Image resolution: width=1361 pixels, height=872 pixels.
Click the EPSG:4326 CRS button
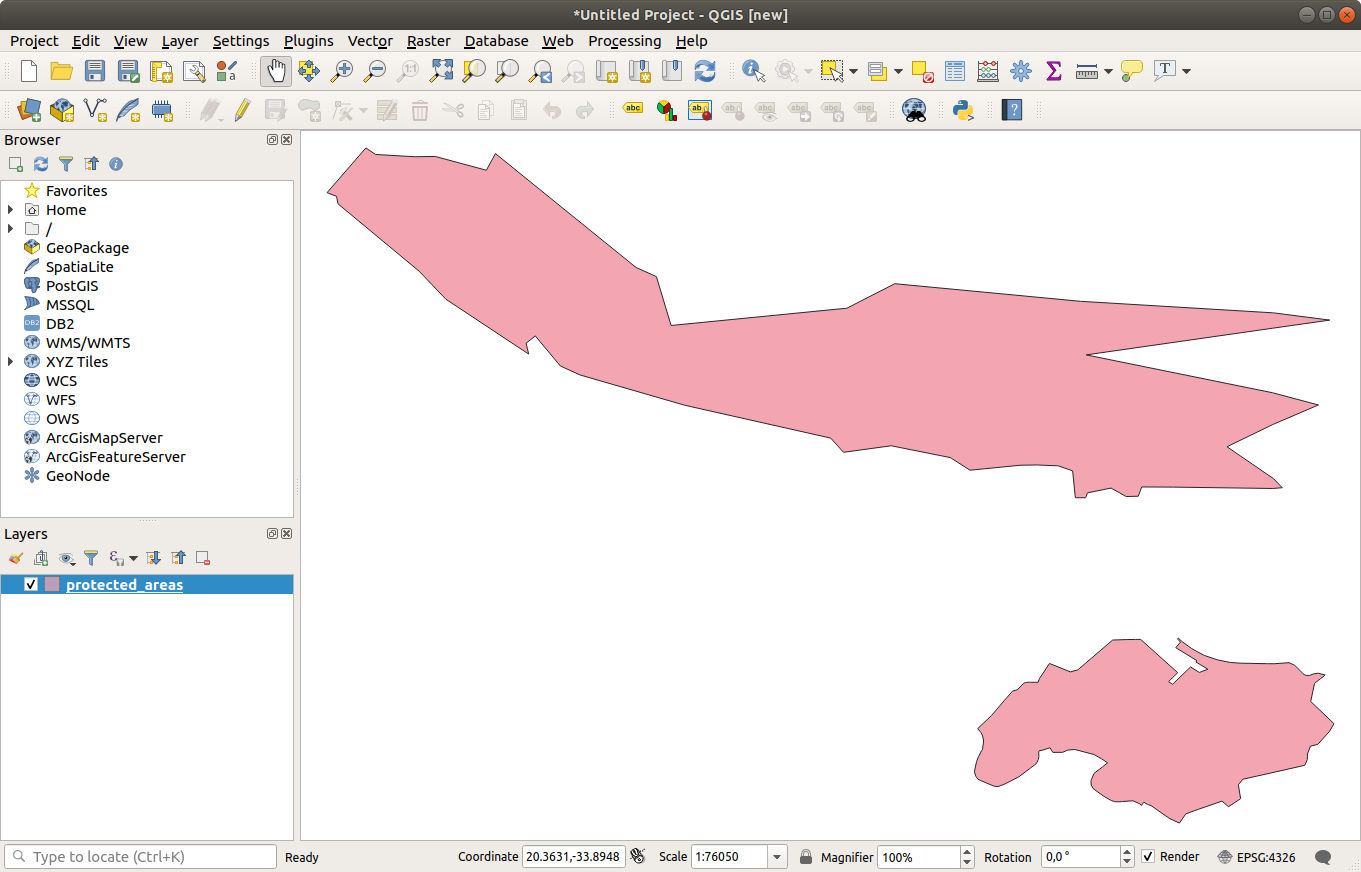[x=1257, y=857]
